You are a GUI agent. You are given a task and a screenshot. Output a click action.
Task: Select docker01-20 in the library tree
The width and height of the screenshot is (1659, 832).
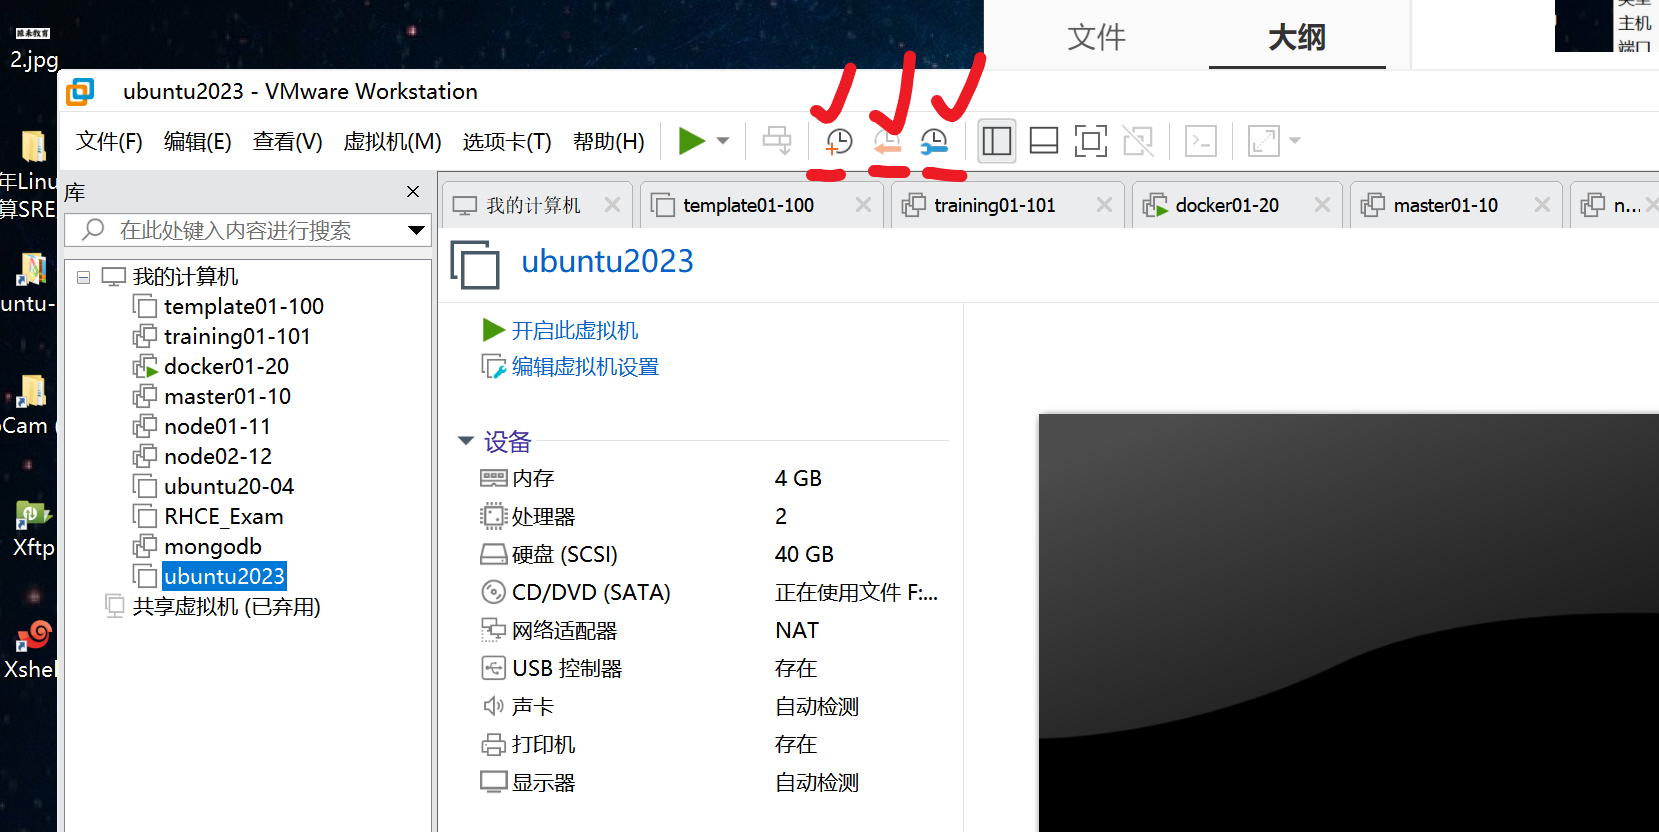(x=226, y=367)
